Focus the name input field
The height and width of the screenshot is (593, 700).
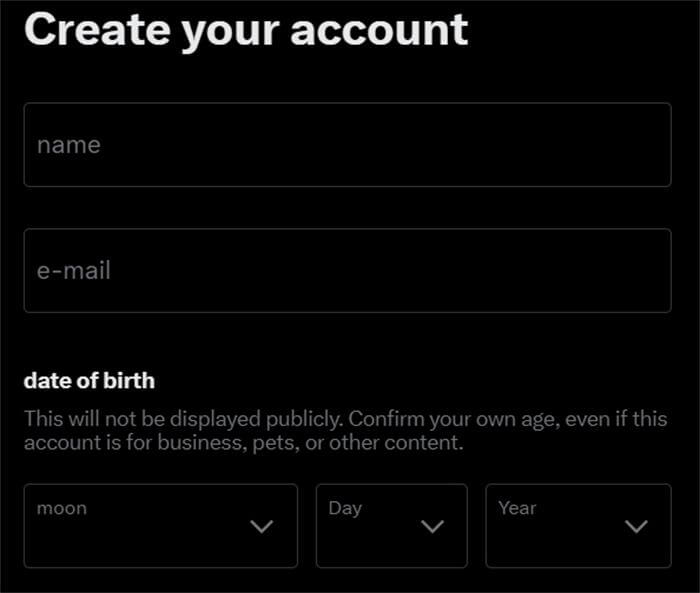pyautogui.click(x=347, y=145)
